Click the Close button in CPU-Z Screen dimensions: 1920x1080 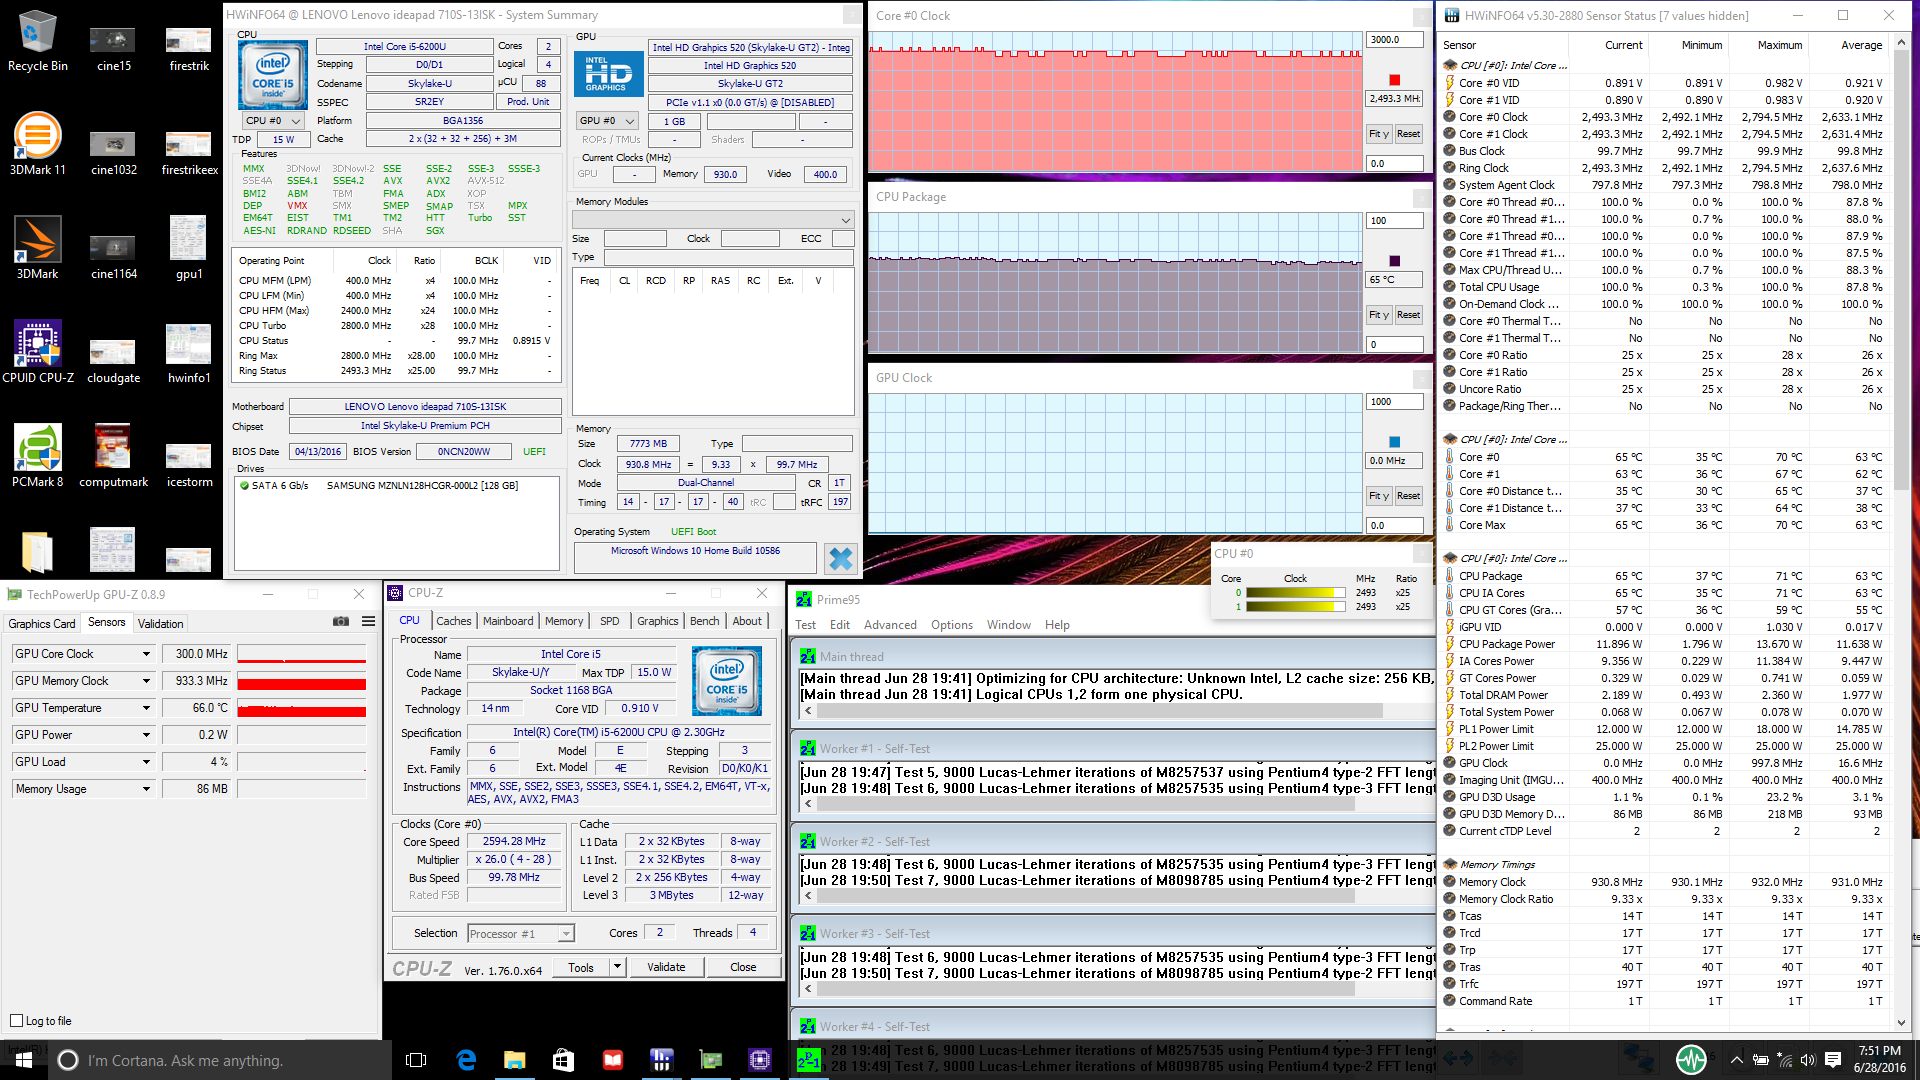pos(743,967)
